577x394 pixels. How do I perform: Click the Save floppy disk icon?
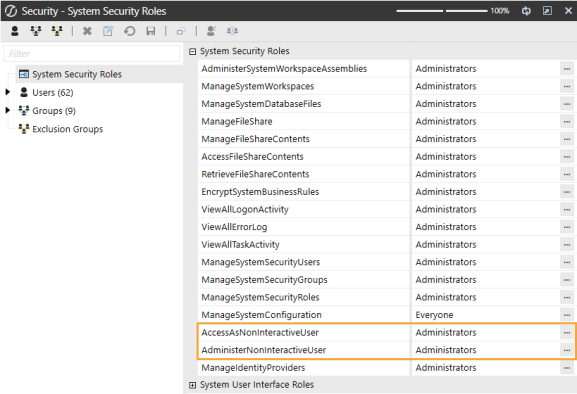151,31
